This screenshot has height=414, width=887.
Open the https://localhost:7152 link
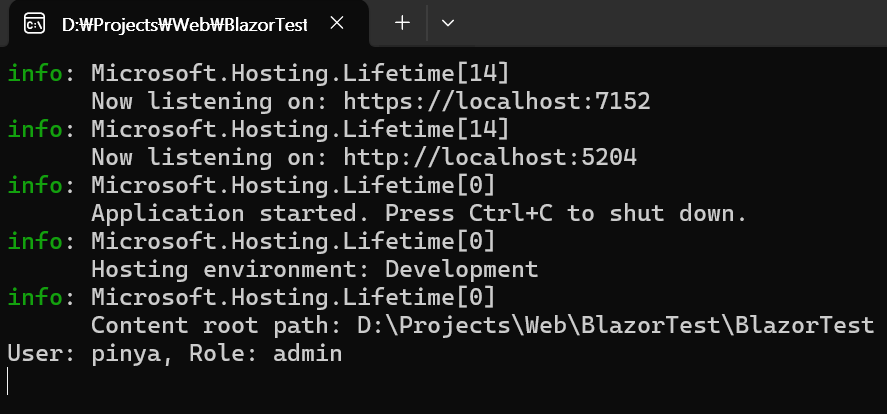tap(497, 101)
